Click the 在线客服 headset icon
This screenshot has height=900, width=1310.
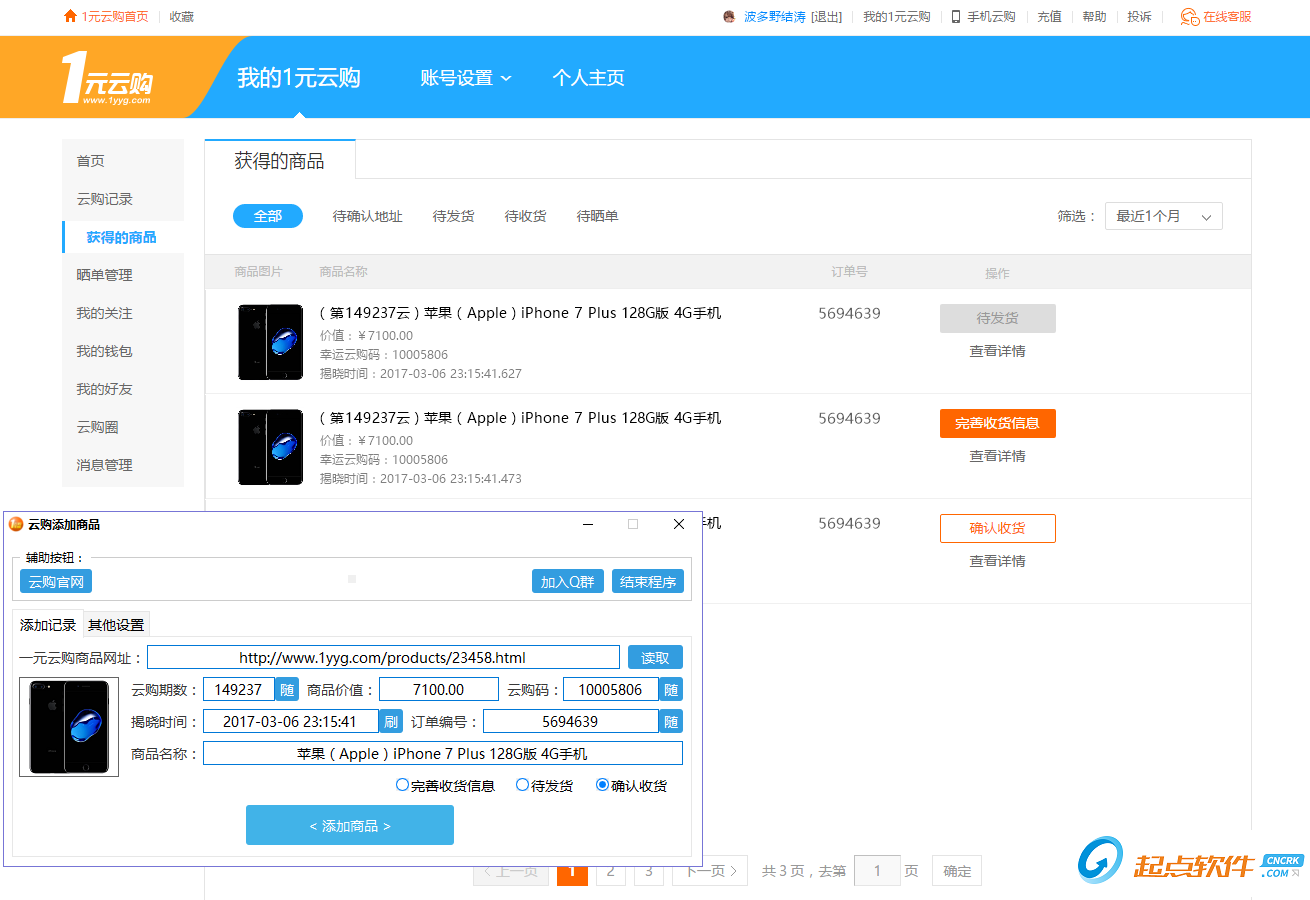click(x=1189, y=17)
